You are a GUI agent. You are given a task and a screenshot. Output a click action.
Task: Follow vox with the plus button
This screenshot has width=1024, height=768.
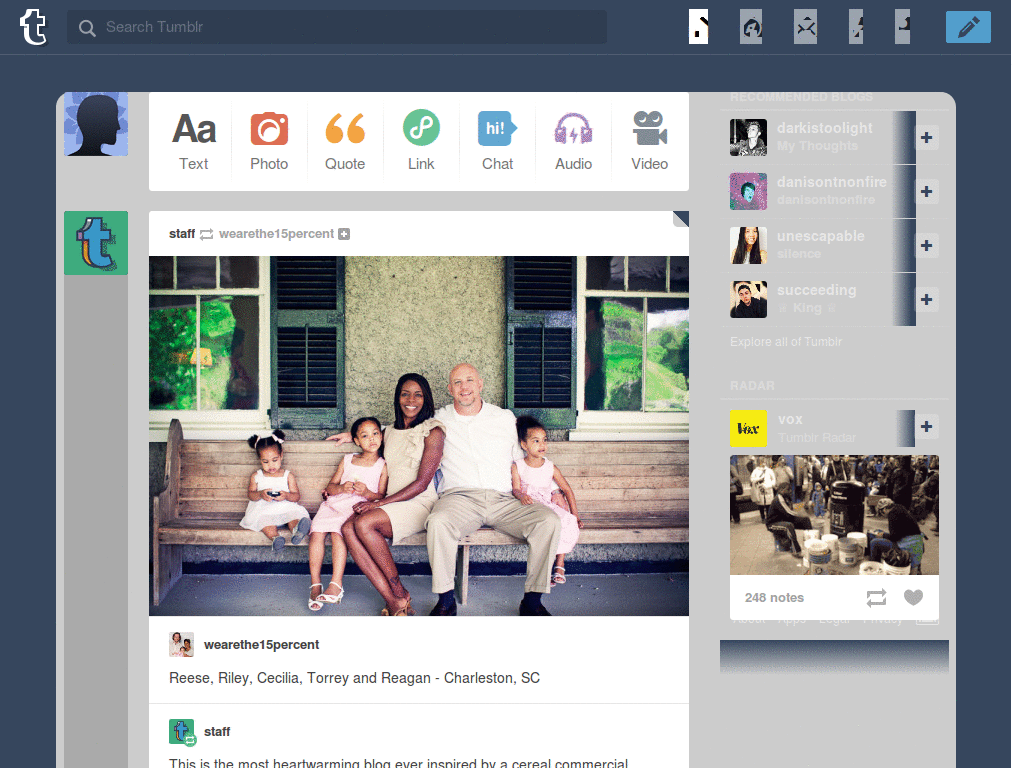[x=927, y=426]
